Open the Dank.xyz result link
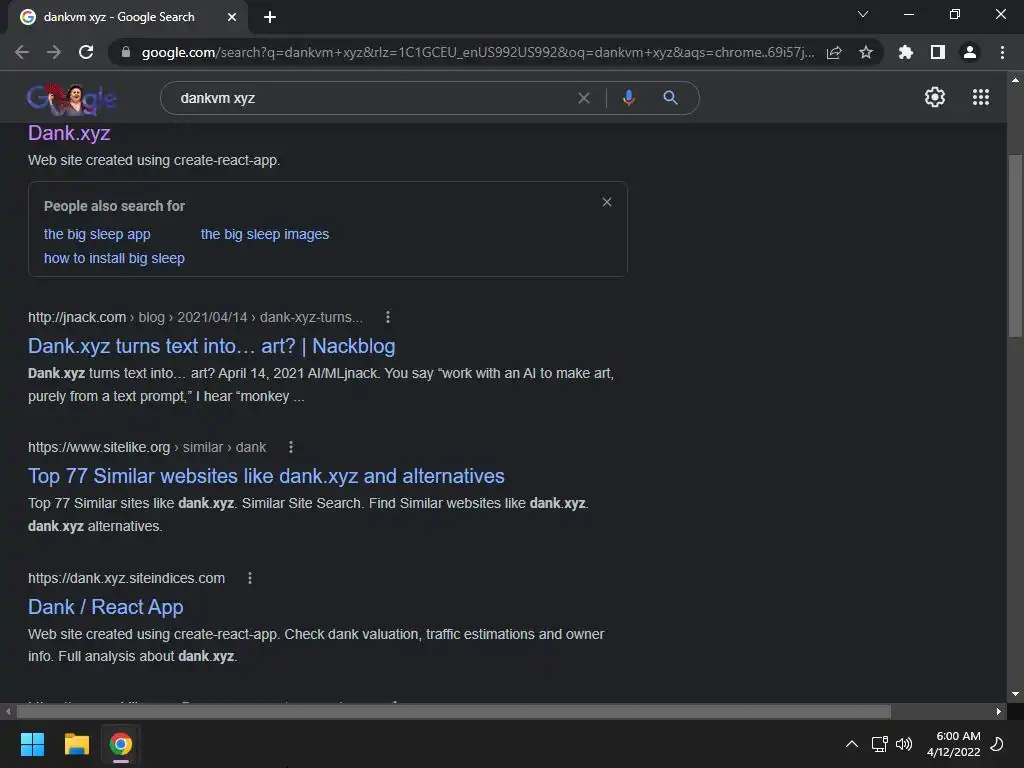This screenshot has height=768, width=1024. 69,133
